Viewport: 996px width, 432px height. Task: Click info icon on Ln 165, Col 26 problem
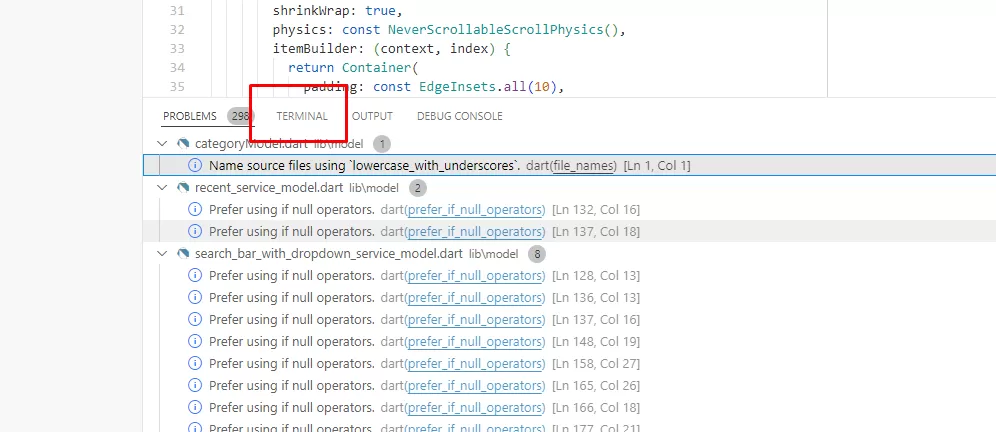pos(195,386)
